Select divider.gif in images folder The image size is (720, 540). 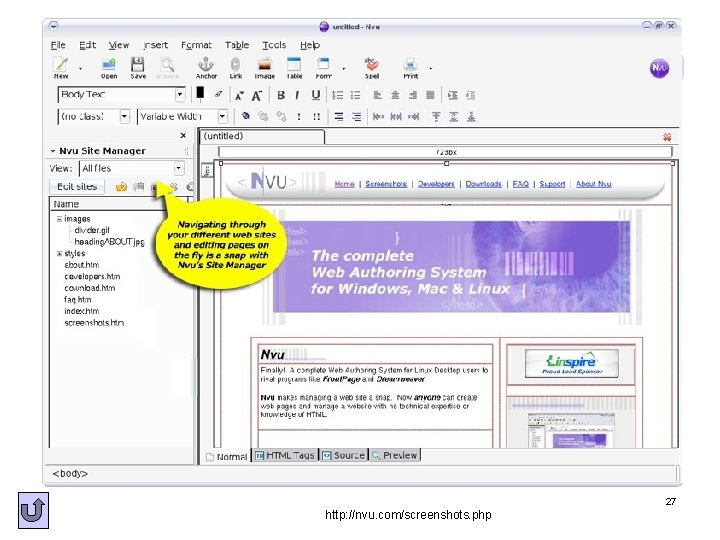pos(92,230)
